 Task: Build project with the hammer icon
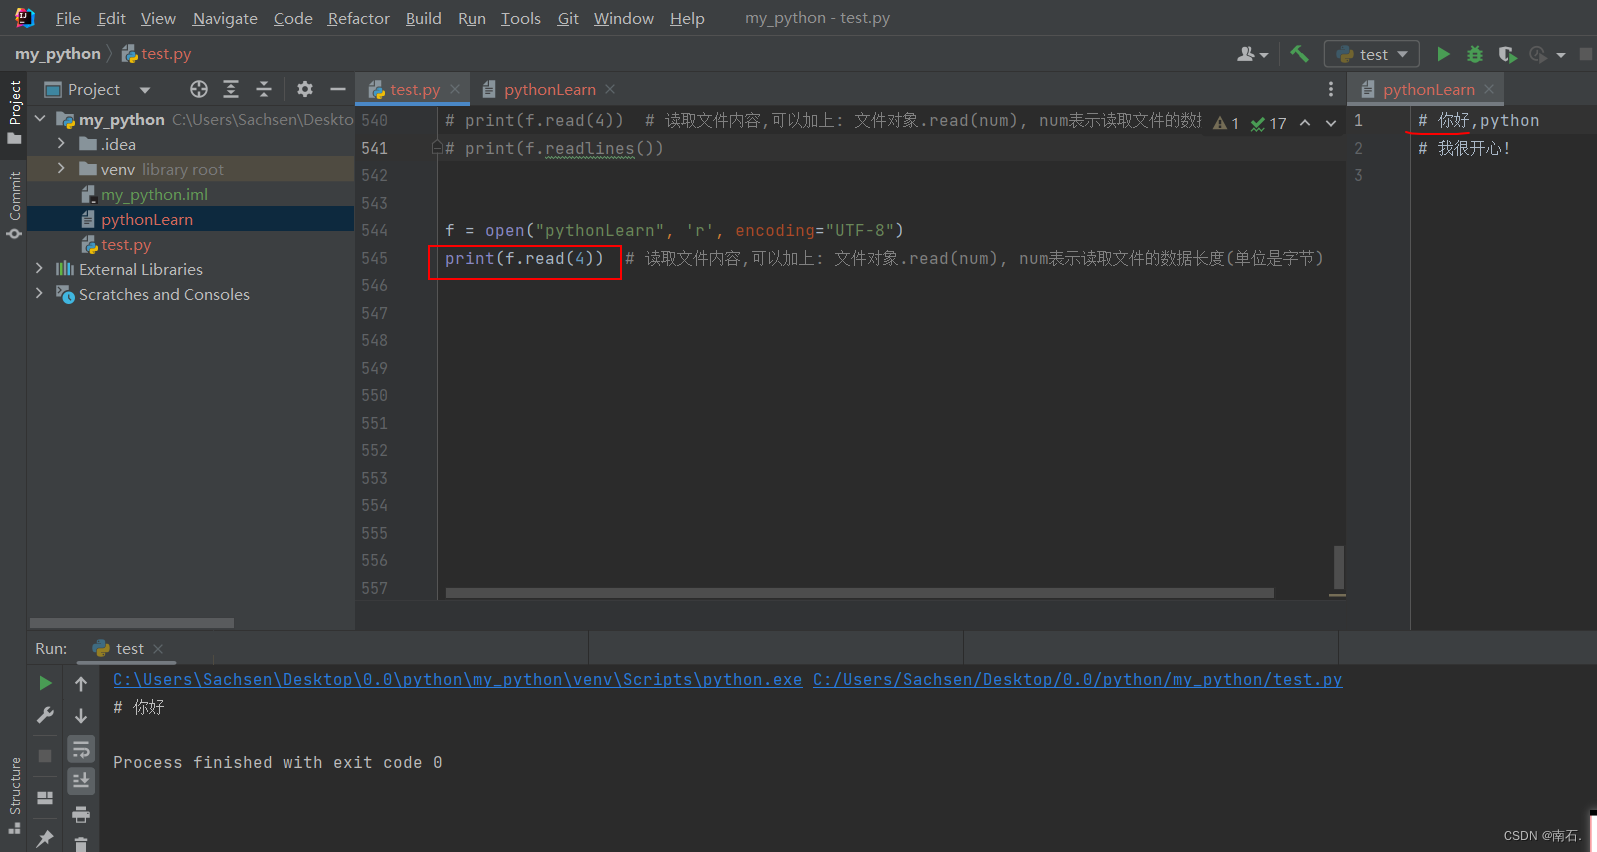point(1299,54)
